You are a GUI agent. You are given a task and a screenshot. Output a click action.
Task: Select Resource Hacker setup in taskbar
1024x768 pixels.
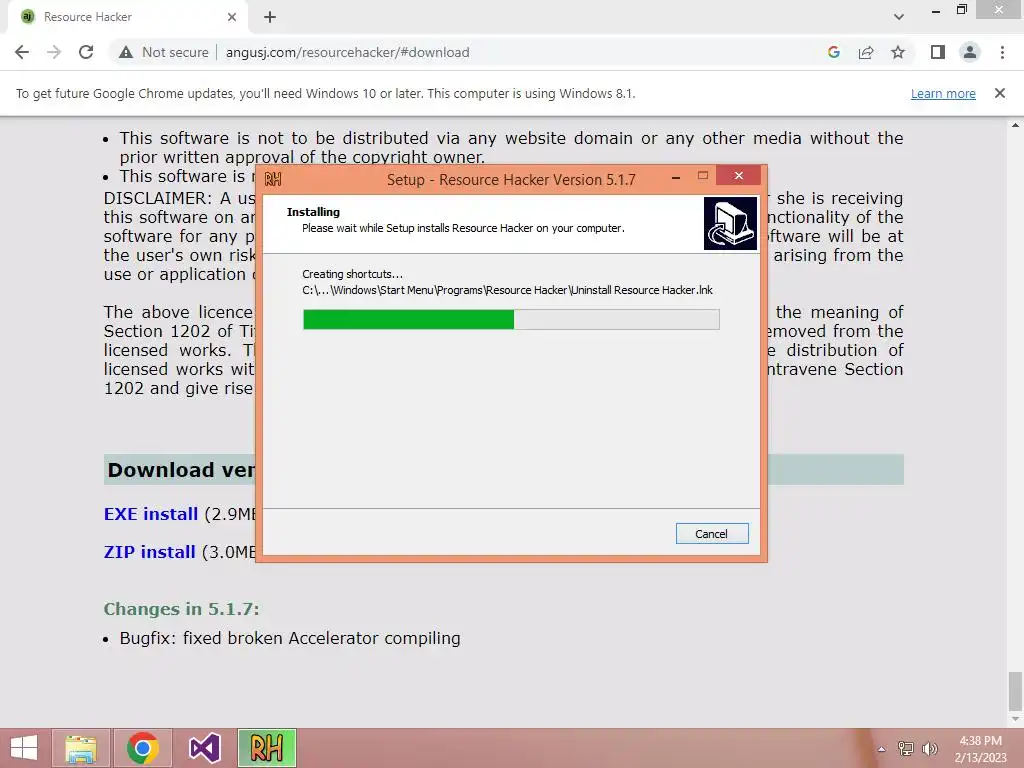[x=267, y=748]
